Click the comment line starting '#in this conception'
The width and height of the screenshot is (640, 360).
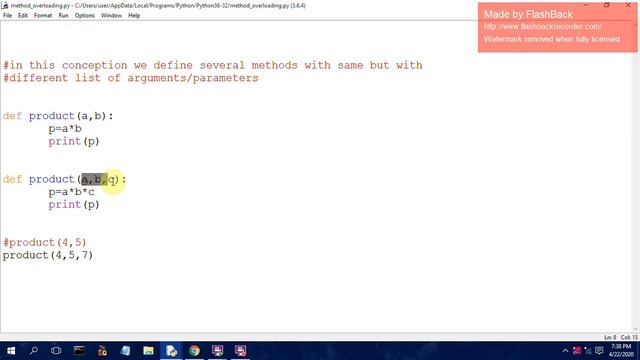point(213,65)
